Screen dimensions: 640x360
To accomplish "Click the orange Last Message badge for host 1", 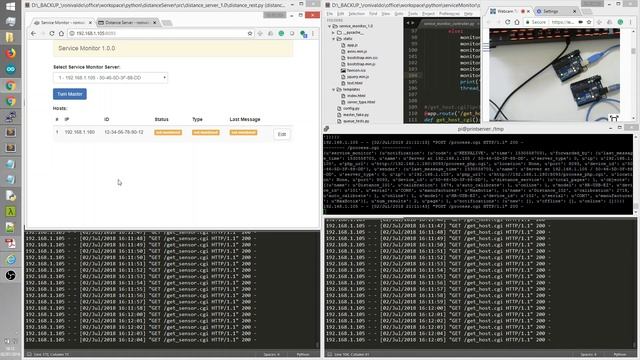I will tap(243, 132).
